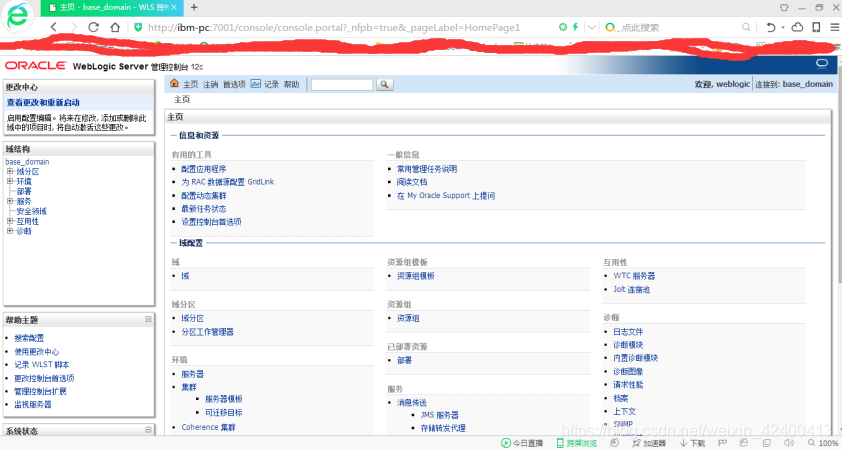Click the 跨屏浏览 phone icon in the status bar
842x449 pixels.
click(x=560, y=443)
